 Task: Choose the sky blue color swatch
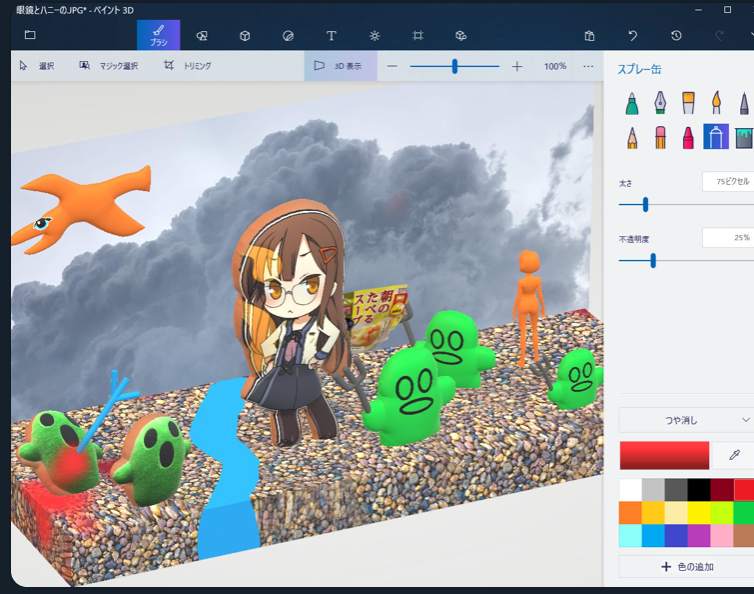pyautogui.click(x=653, y=535)
